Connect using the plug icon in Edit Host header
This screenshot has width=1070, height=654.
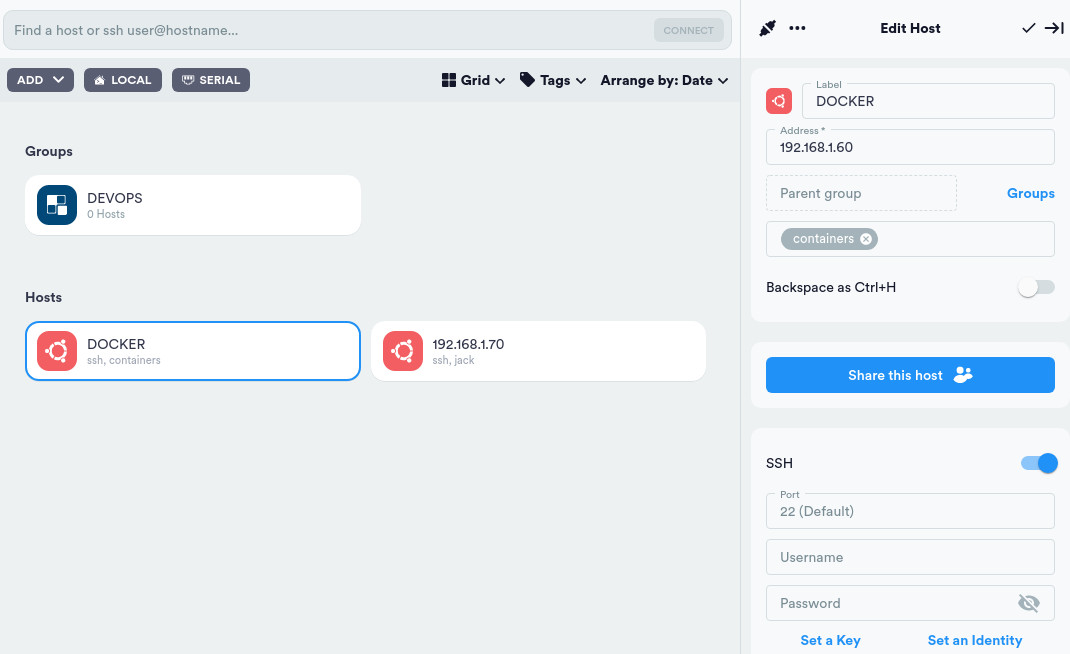(x=768, y=28)
